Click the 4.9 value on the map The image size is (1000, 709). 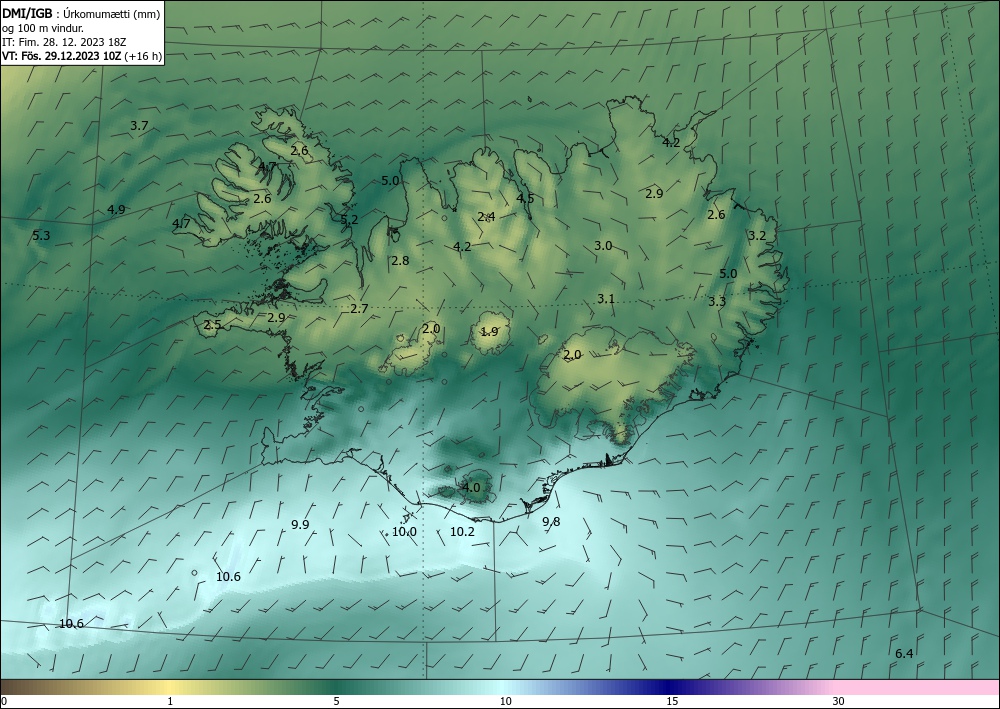point(116,208)
